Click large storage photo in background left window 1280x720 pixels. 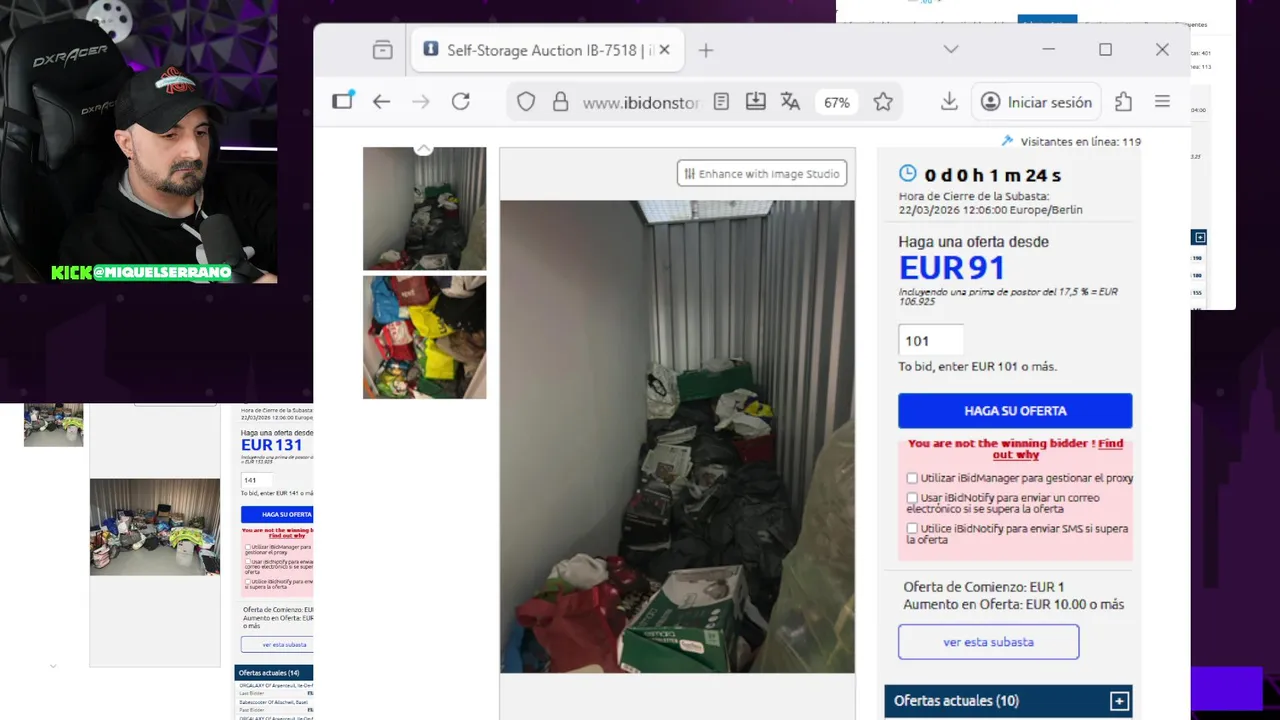(x=155, y=527)
